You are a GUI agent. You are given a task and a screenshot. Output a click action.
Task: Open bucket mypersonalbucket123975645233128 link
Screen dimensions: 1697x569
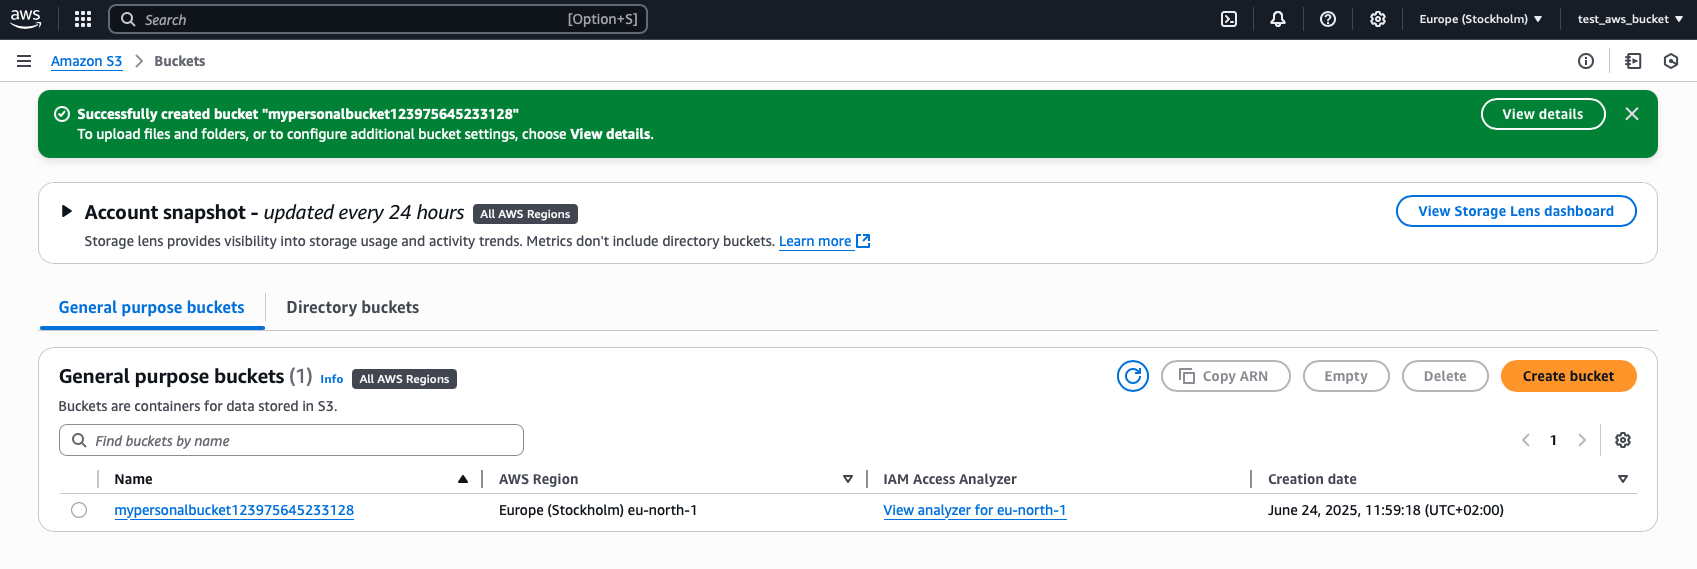pyautogui.click(x=234, y=510)
